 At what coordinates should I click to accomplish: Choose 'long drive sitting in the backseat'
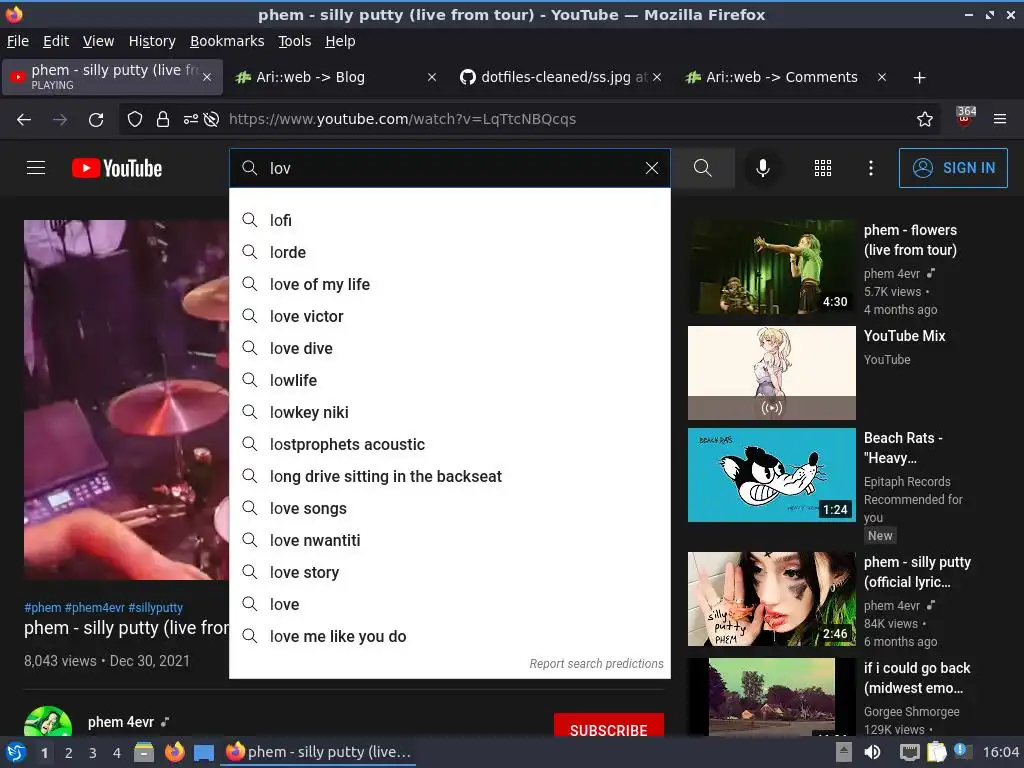449,476
